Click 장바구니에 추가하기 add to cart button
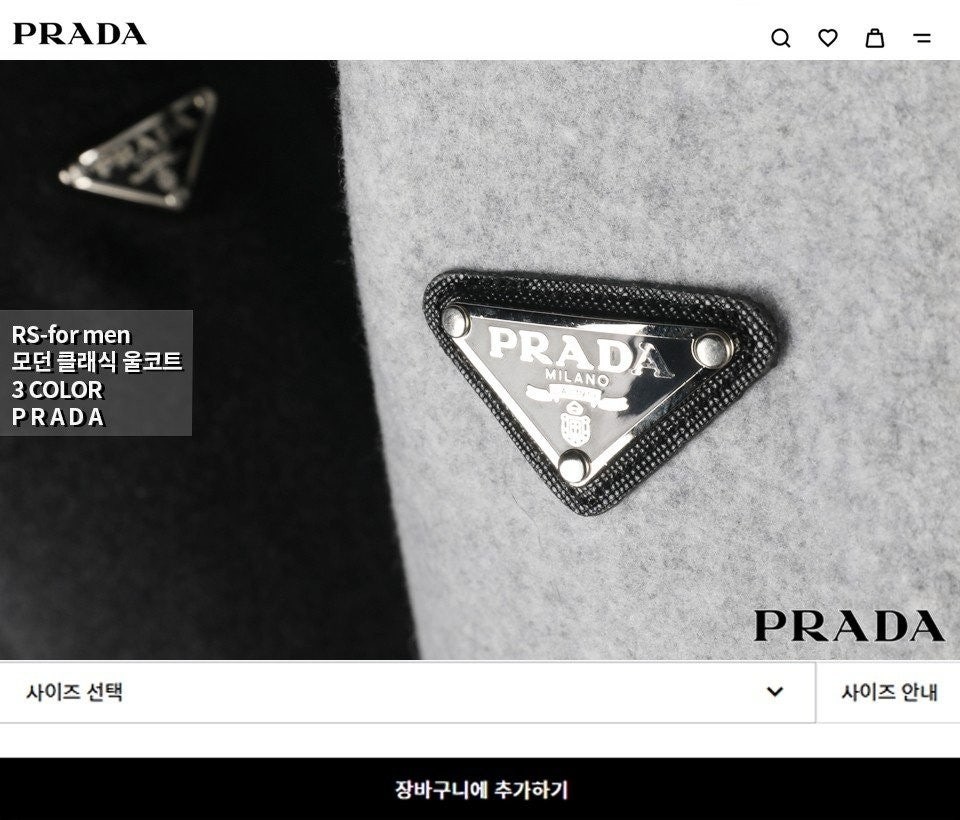The image size is (960, 820). click(x=480, y=789)
